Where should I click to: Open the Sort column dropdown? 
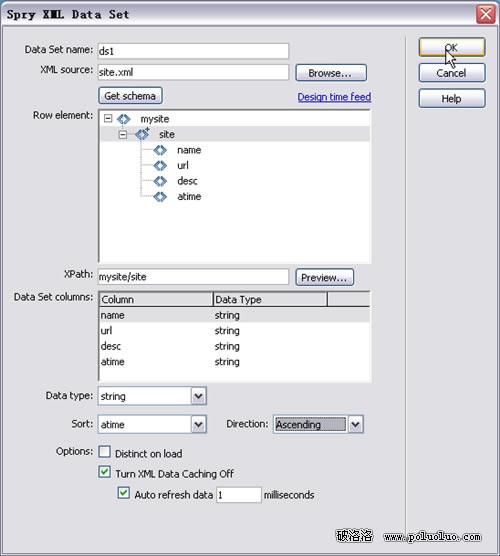pyautogui.click(x=199, y=424)
